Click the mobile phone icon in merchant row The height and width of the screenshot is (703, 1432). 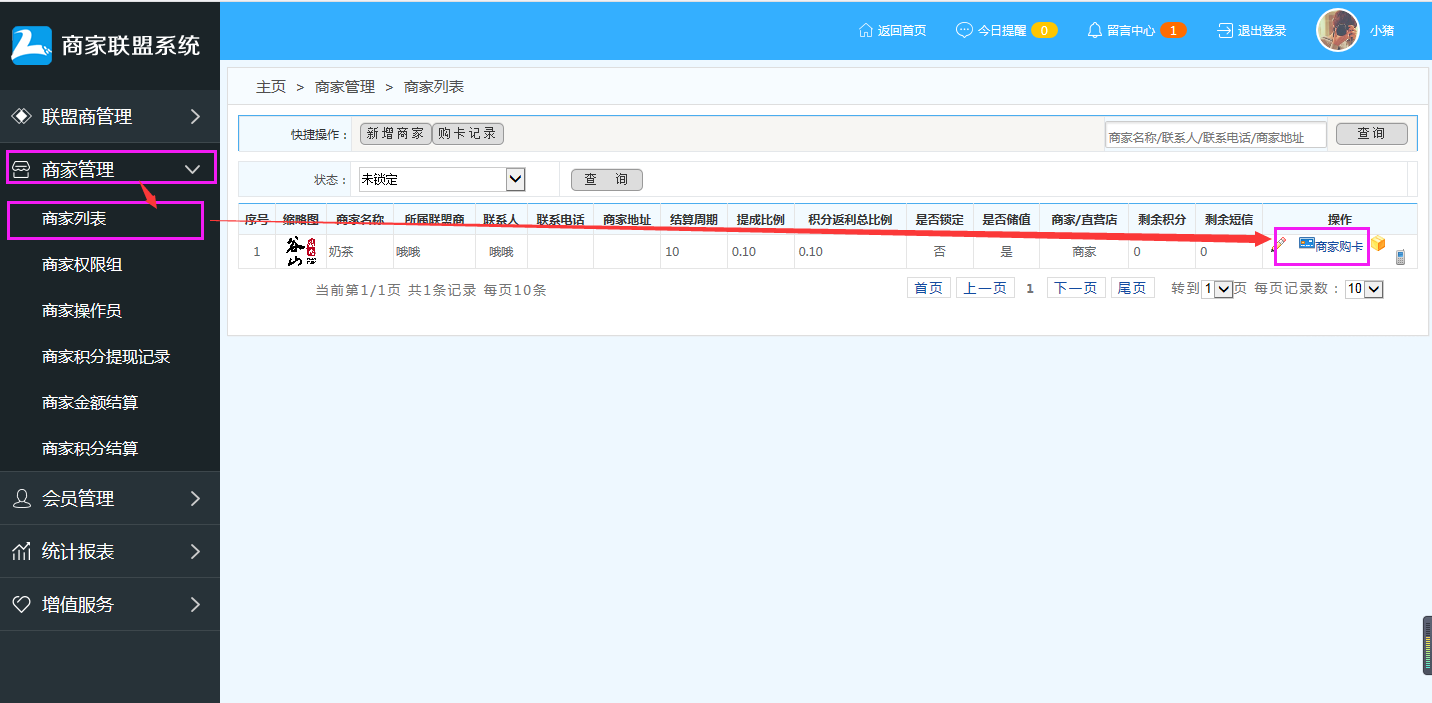tap(1400, 257)
